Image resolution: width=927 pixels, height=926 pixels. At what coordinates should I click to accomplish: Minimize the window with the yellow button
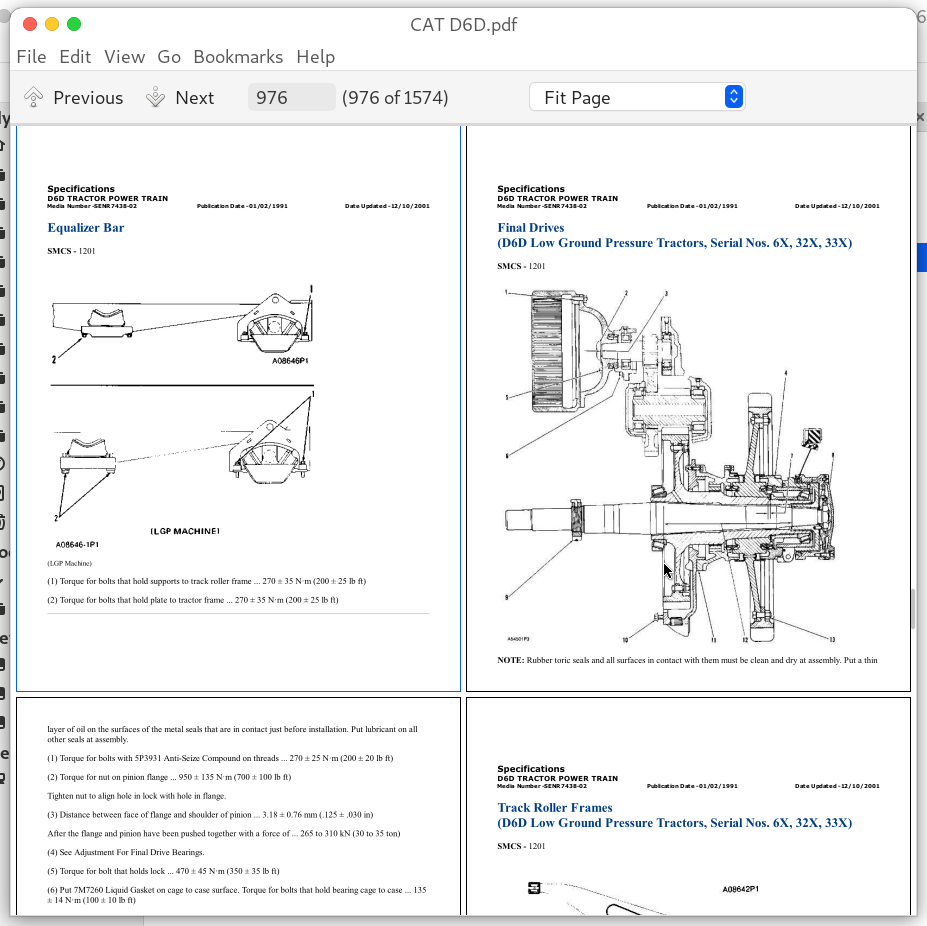49,23
